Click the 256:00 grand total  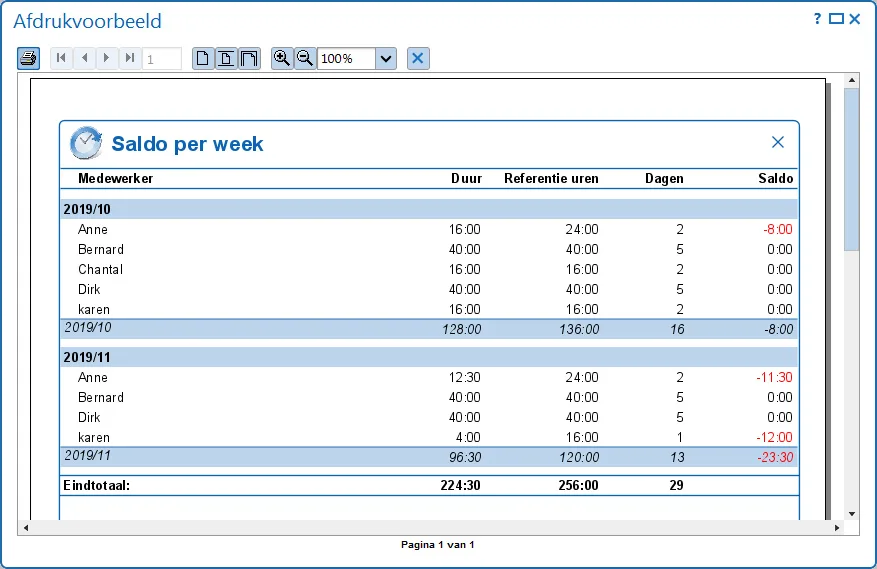(x=578, y=485)
